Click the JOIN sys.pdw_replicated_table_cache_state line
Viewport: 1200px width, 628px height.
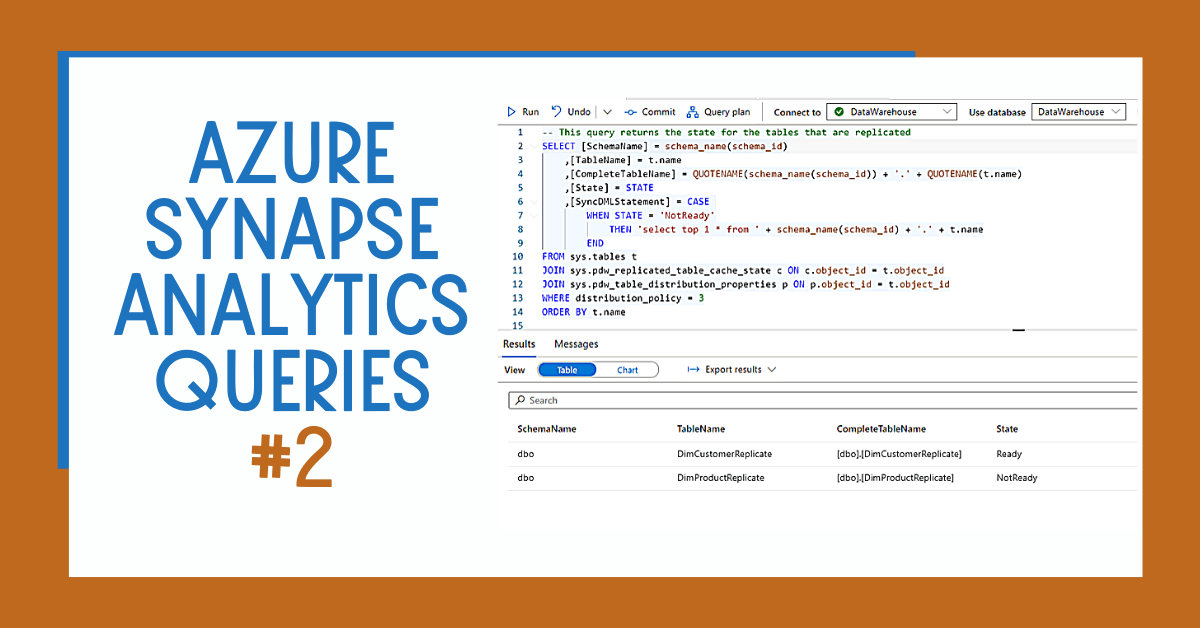pyautogui.click(x=742, y=270)
